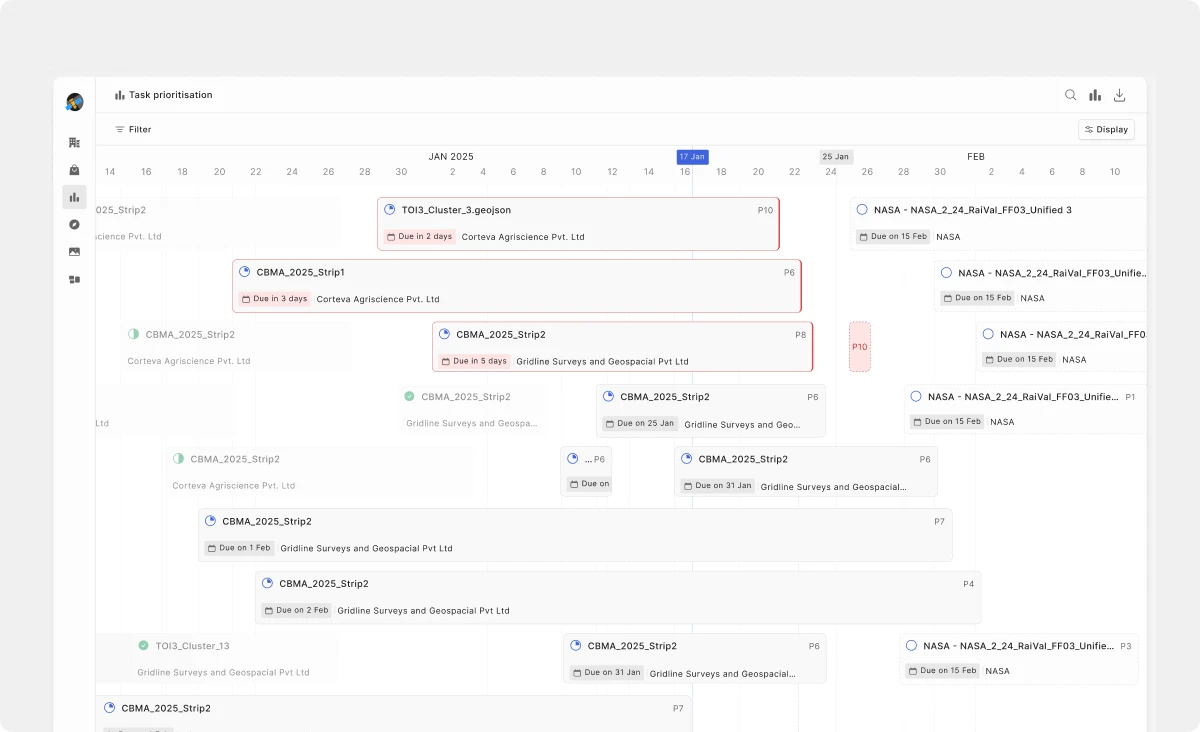
Task: Click green check icon on faded Gridline Strip2 card
Action: (x=409, y=396)
